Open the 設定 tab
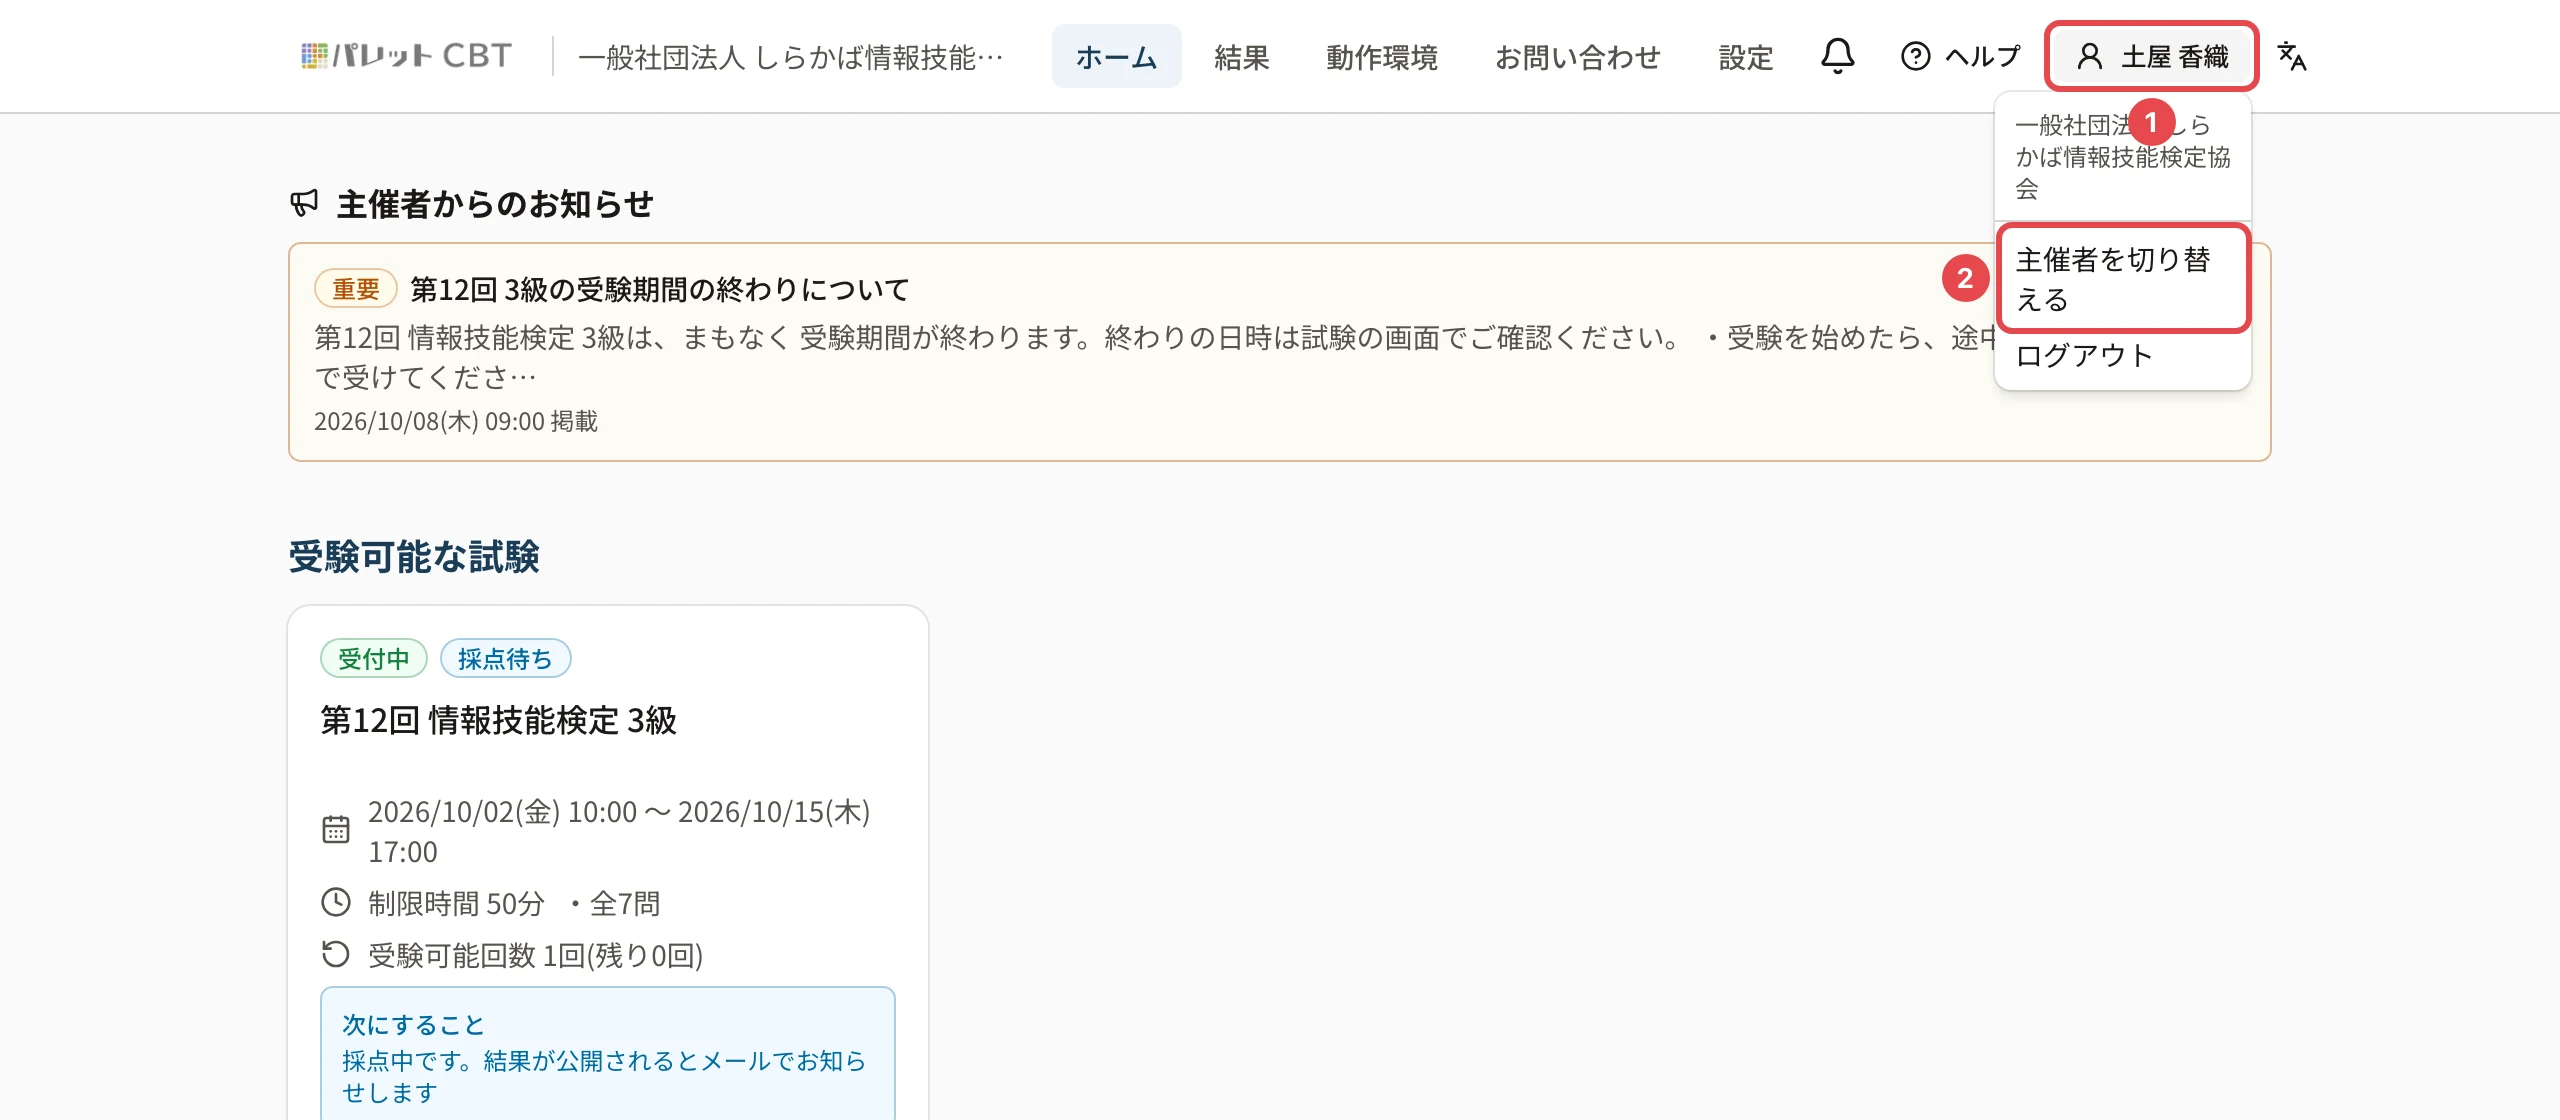Viewport: 2560px width, 1120px height. (1745, 57)
